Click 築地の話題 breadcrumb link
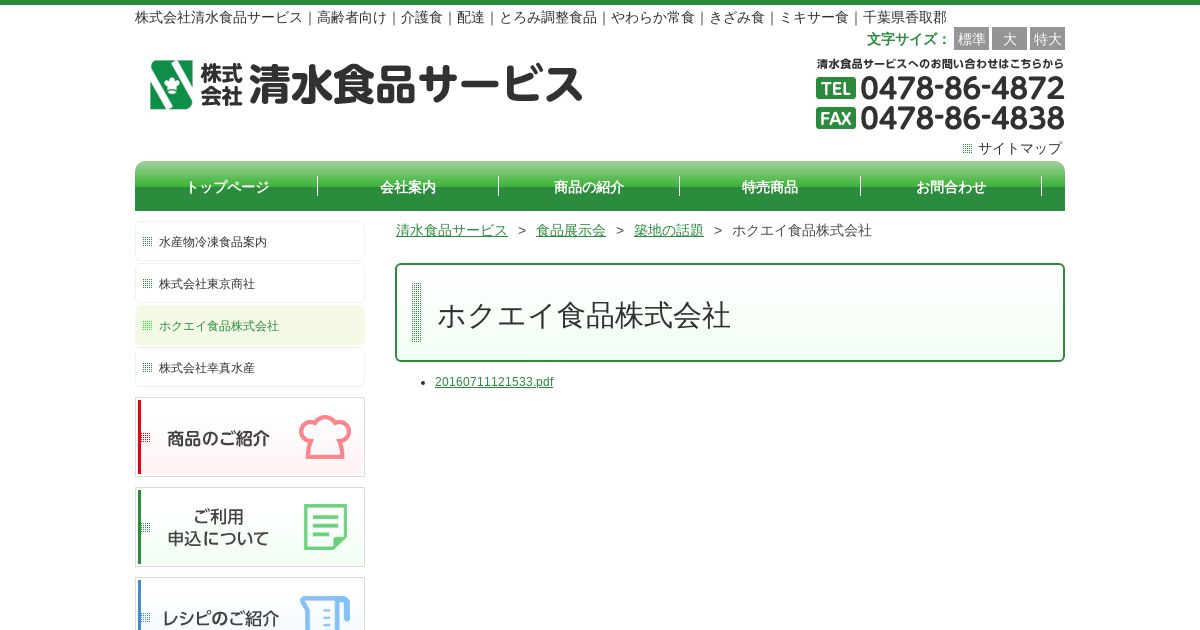1200x630 pixels. click(669, 230)
